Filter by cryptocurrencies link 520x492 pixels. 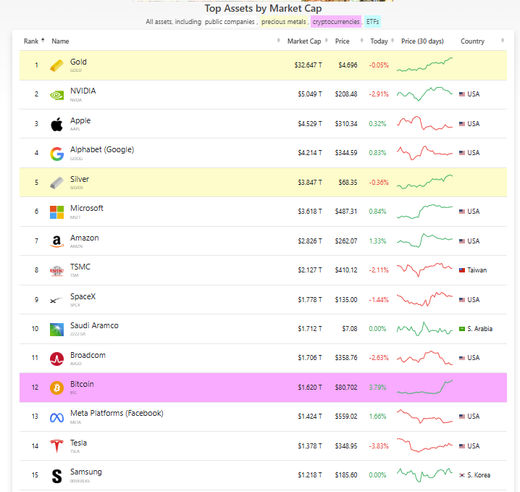pos(336,22)
